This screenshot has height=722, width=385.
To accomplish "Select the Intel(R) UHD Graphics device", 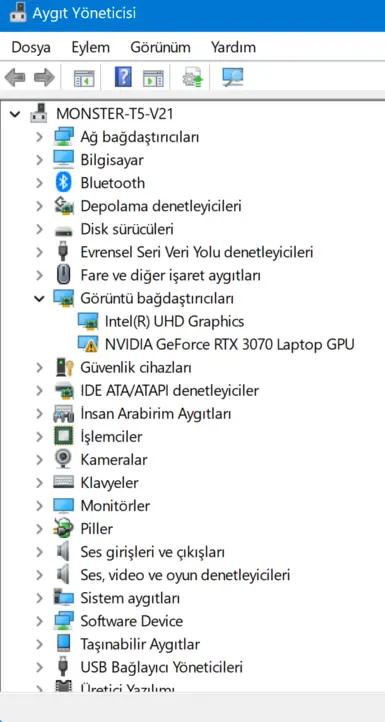I will pyautogui.click(x=175, y=321).
